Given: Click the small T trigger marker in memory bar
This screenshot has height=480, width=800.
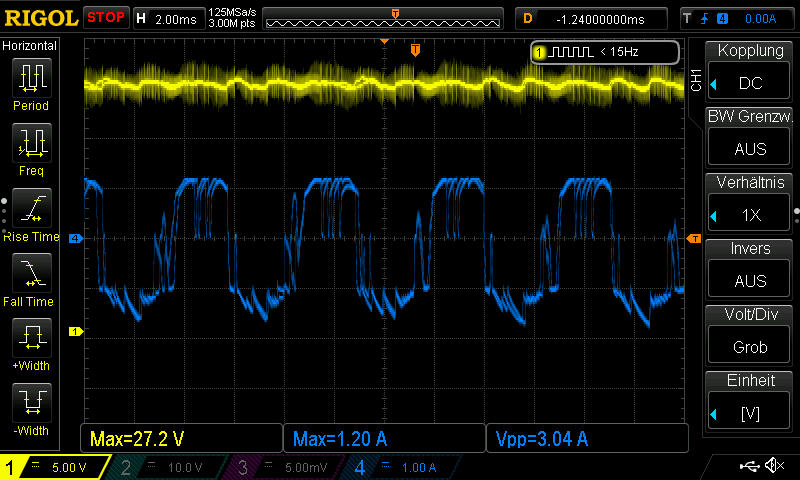Looking at the screenshot, I should click(x=395, y=13).
